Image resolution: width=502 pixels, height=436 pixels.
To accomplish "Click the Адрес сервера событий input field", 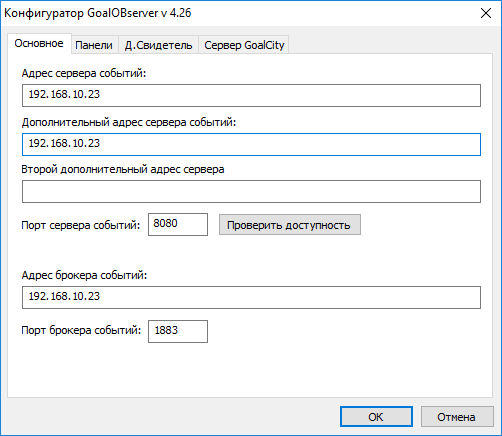I will pyautogui.click(x=251, y=95).
